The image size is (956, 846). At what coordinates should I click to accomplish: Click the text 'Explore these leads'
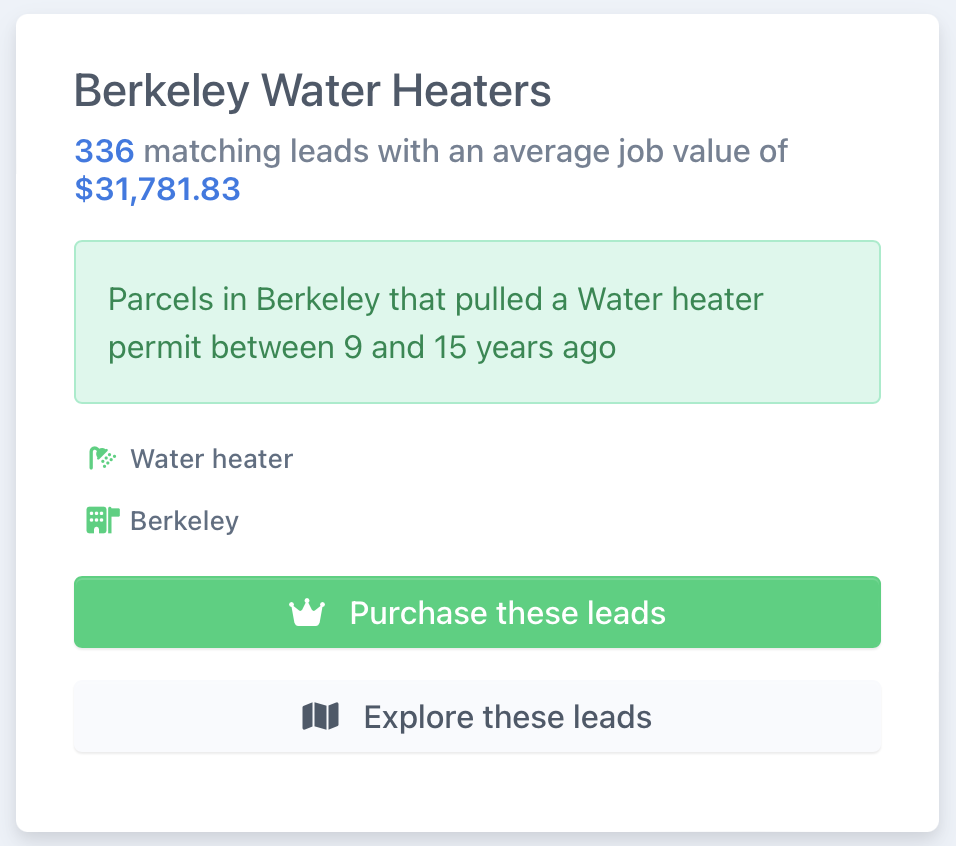(508, 717)
